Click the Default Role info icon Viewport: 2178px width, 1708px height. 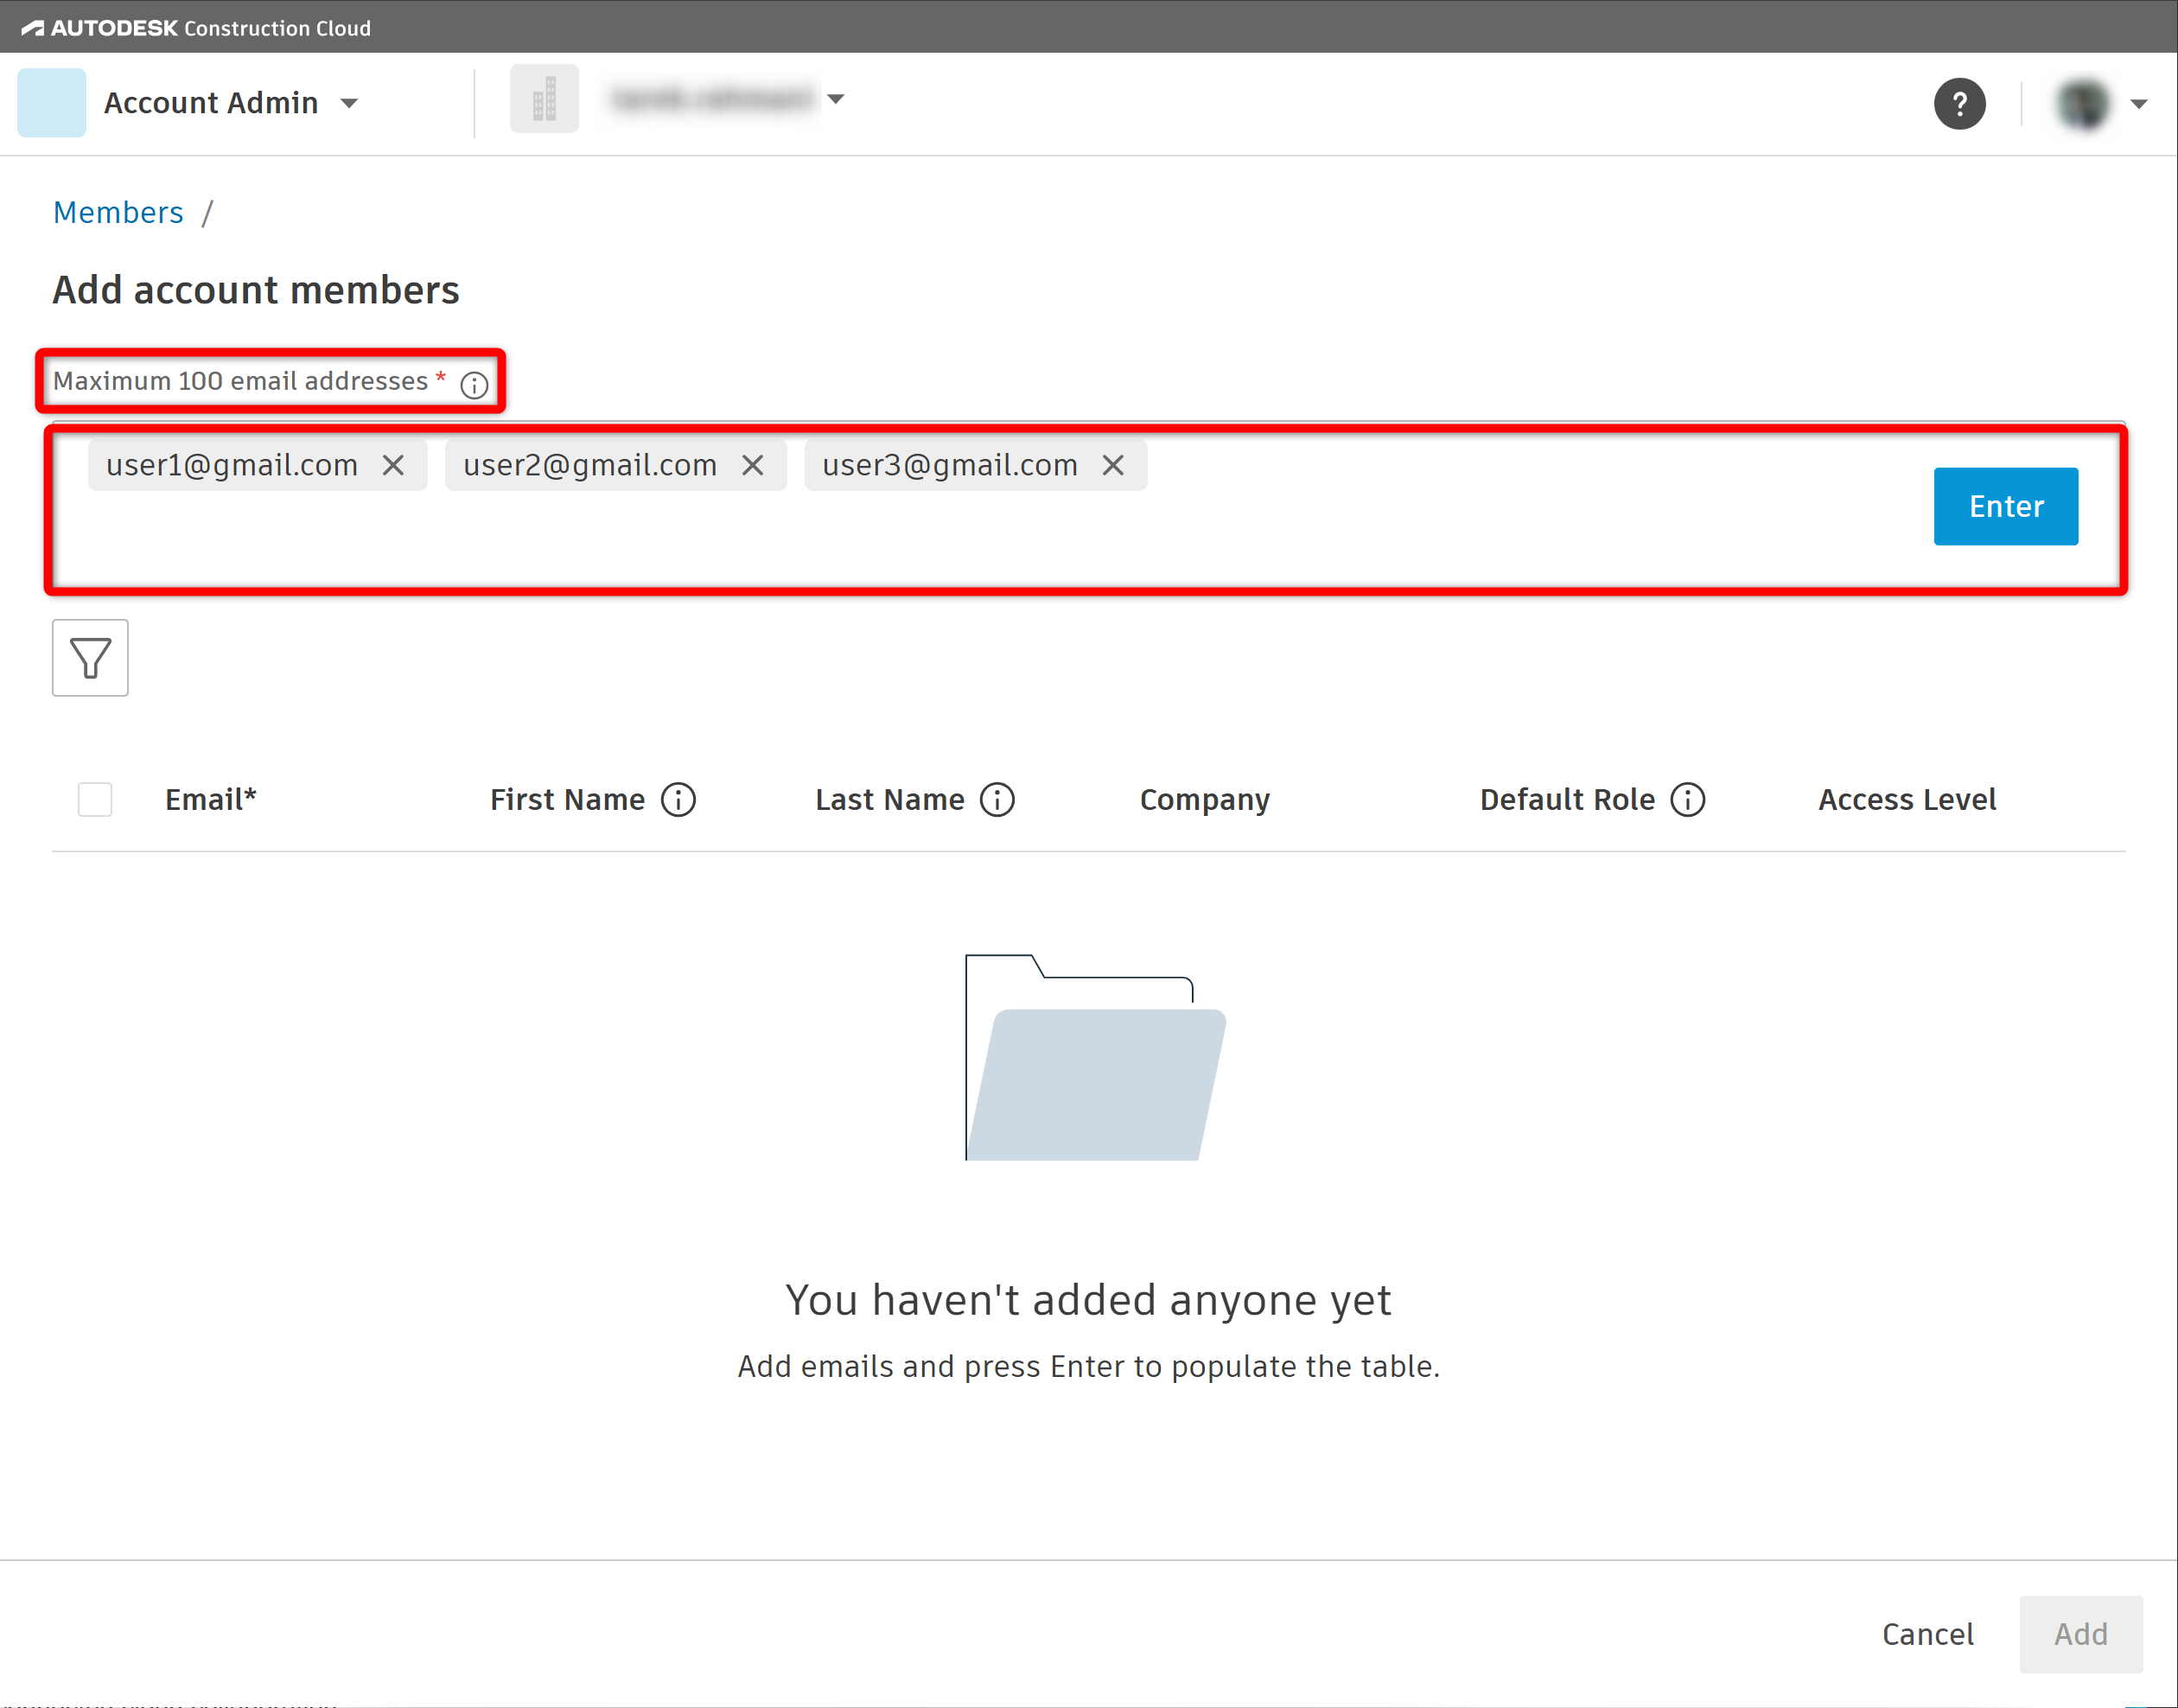pyautogui.click(x=1688, y=800)
